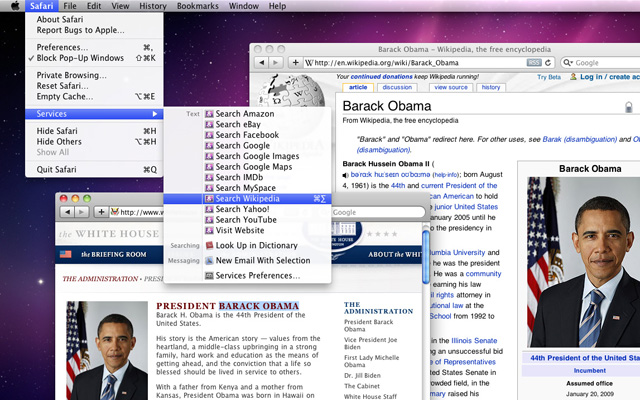Open the History menu
This screenshot has height=400, width=640.
click(x=153, y=6)
